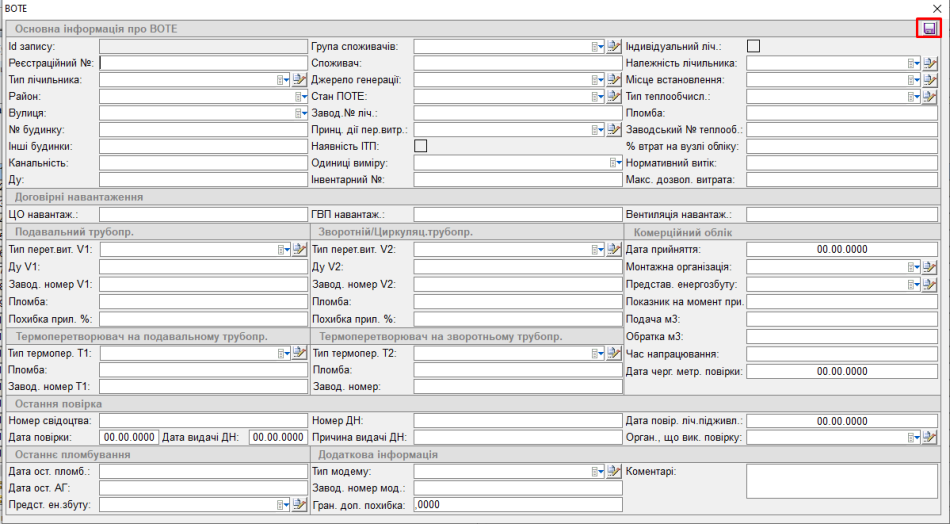
Task: Click edit icon next to Джерело генерації
Action: (614, 80)
